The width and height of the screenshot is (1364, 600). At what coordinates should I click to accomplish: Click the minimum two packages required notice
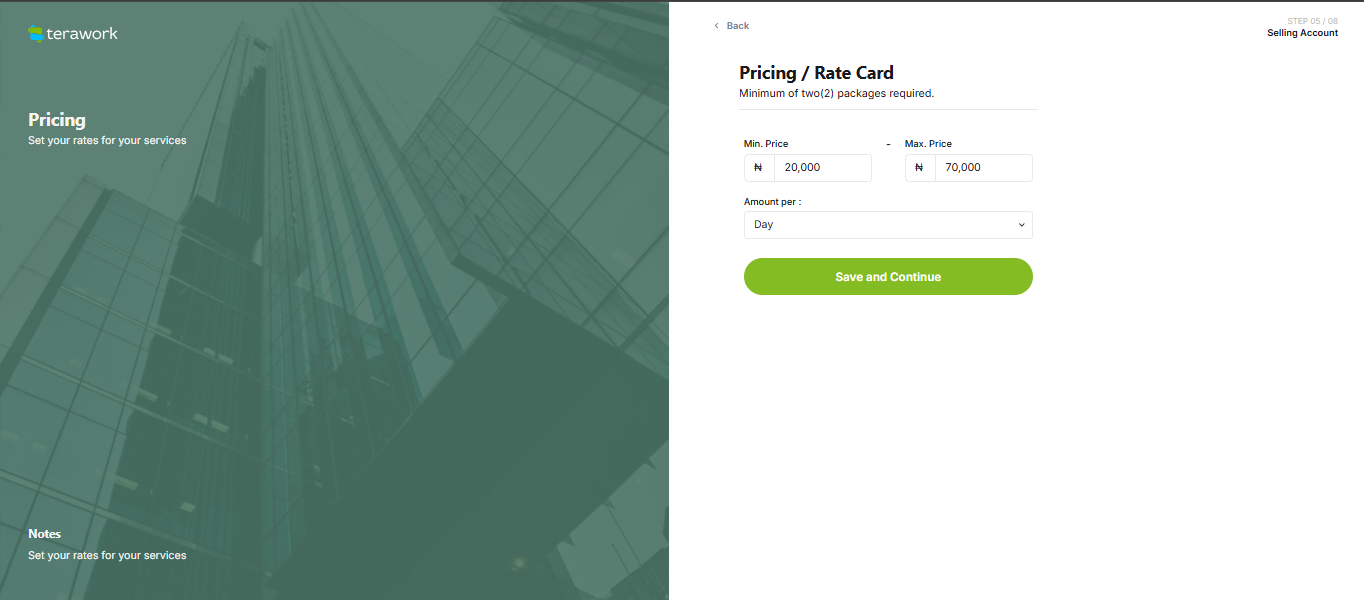pos(836,94)
